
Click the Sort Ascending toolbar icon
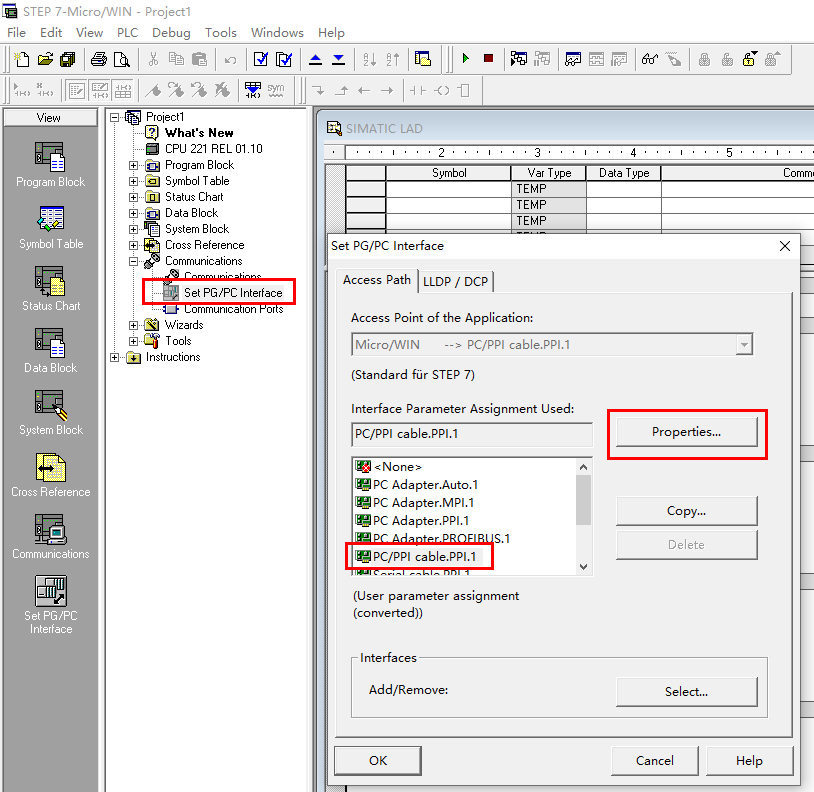click(x=370, y=59)
